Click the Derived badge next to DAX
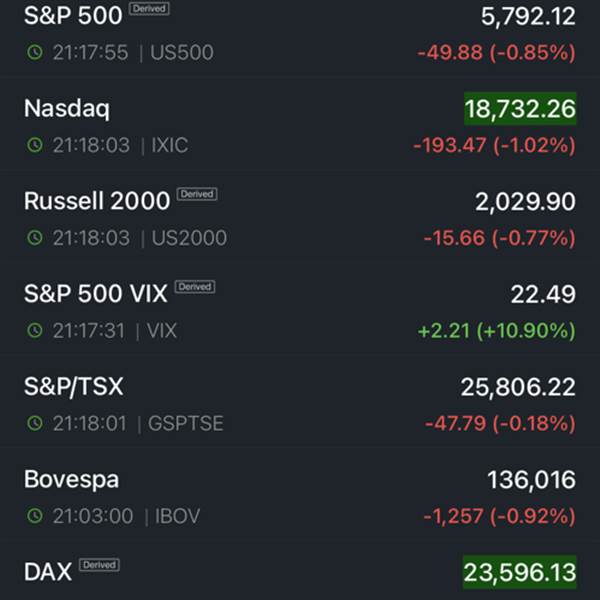600x600 pixels. click(x=99, y=565)
